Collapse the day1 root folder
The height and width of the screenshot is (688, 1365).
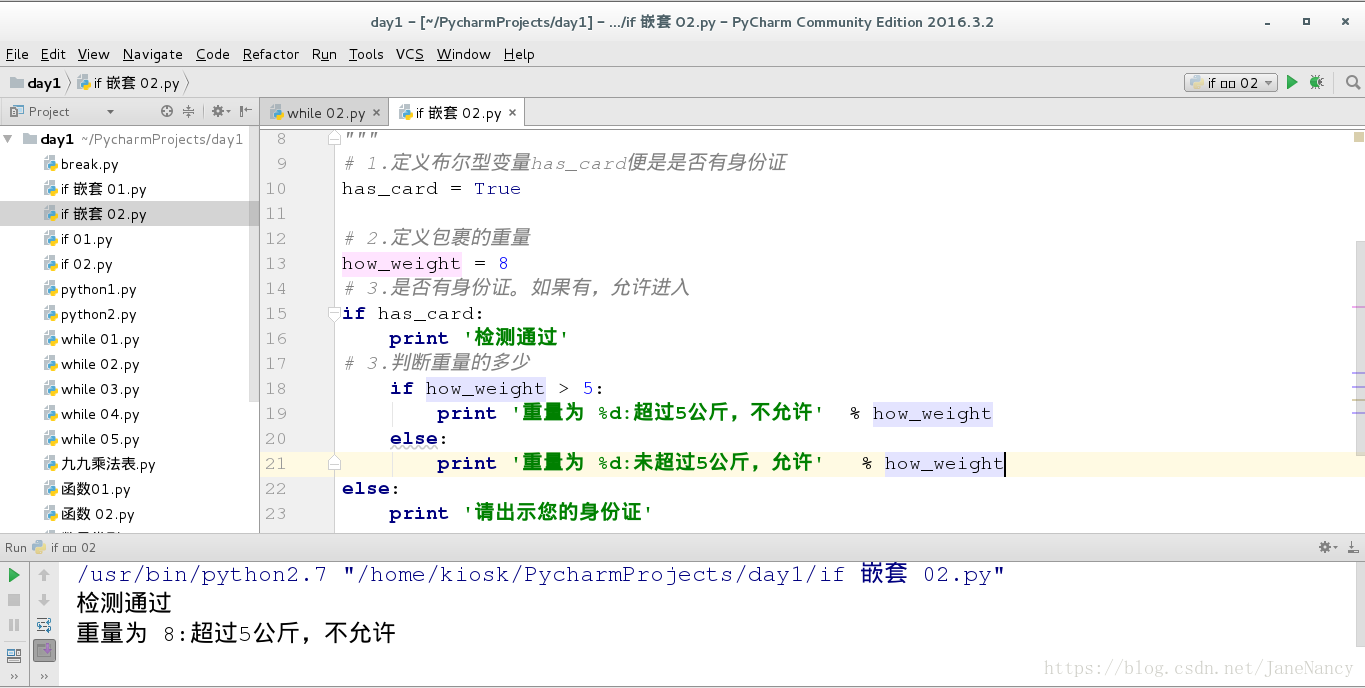pos(8,139)
